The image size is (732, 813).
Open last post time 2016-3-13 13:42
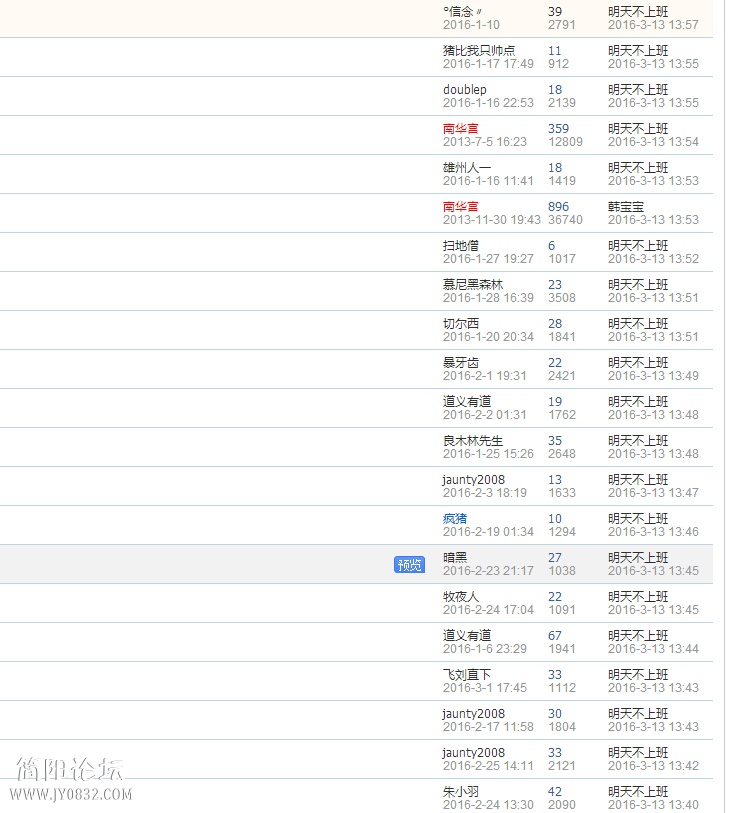click(x=653, y=765)
